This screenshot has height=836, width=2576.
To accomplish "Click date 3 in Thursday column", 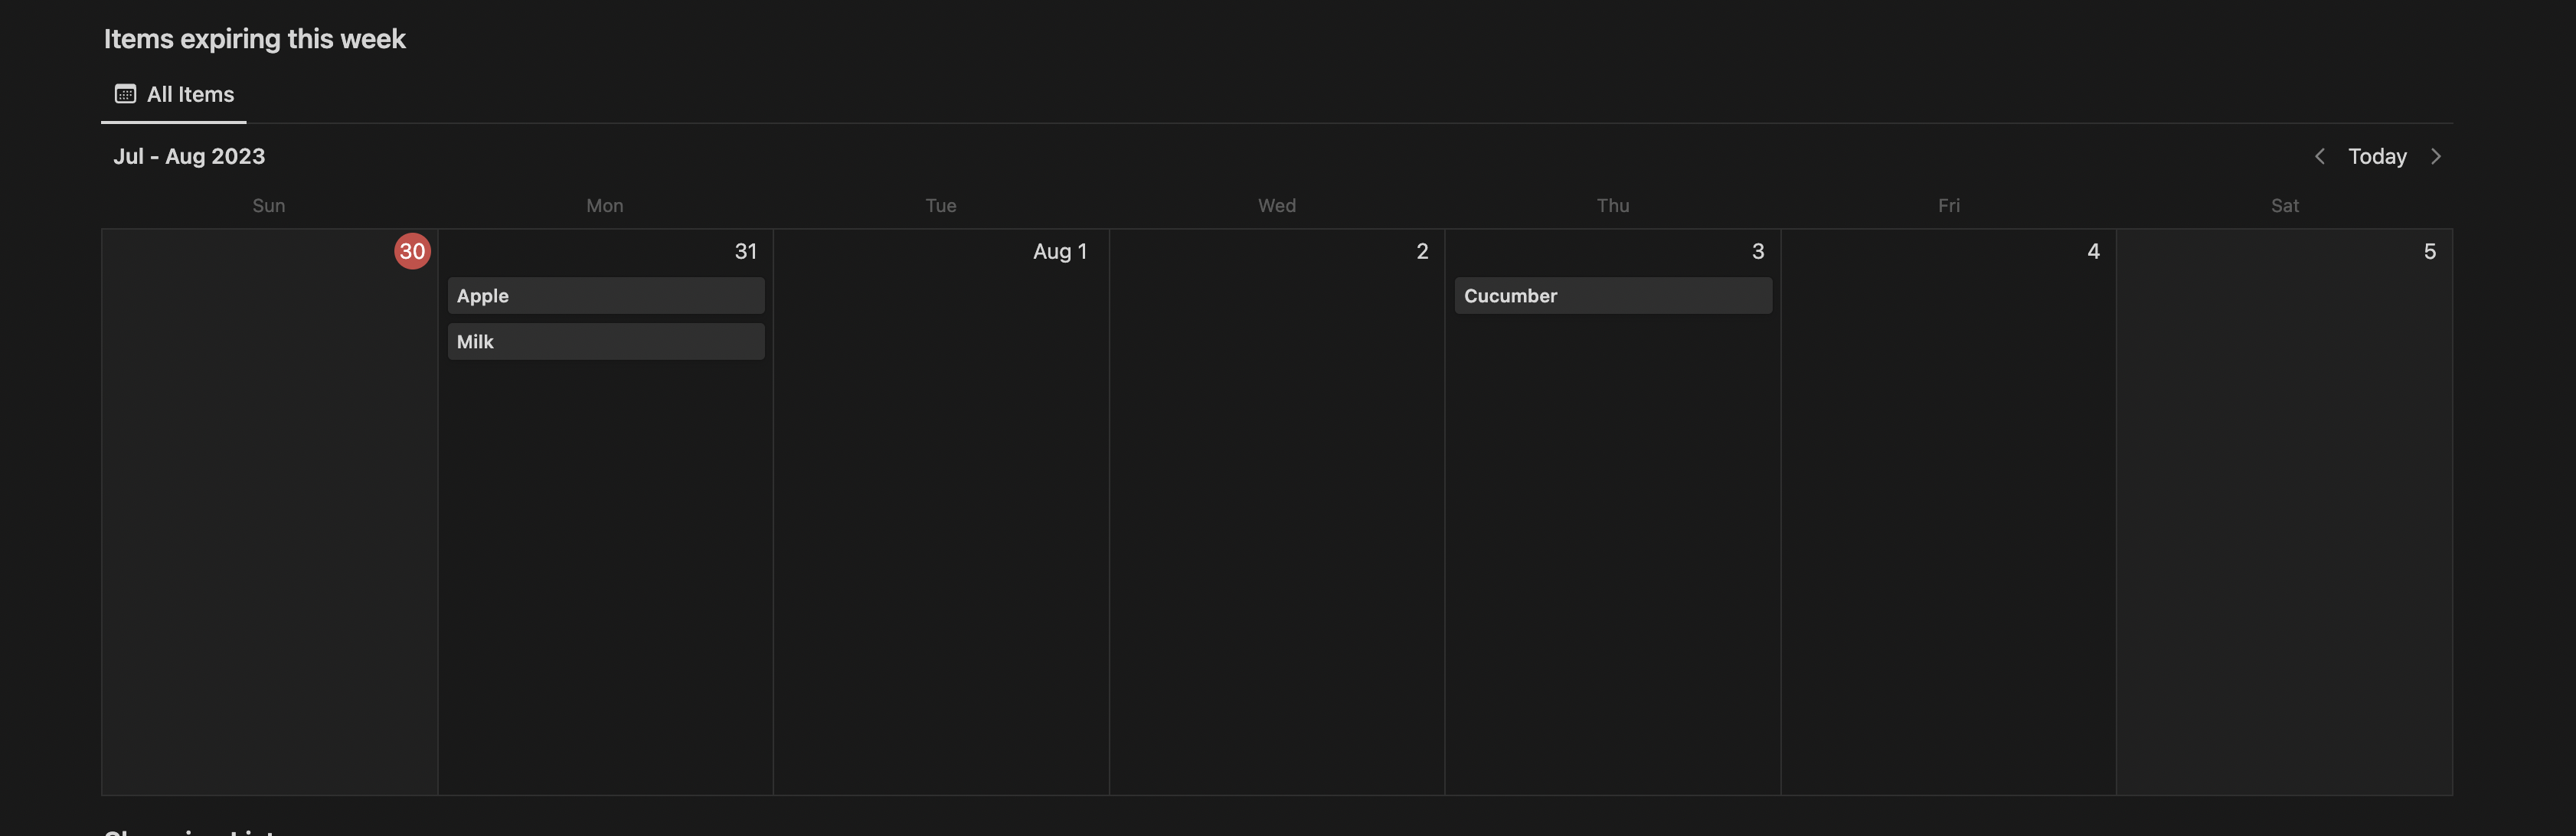I will click(x=1757, y=251).
